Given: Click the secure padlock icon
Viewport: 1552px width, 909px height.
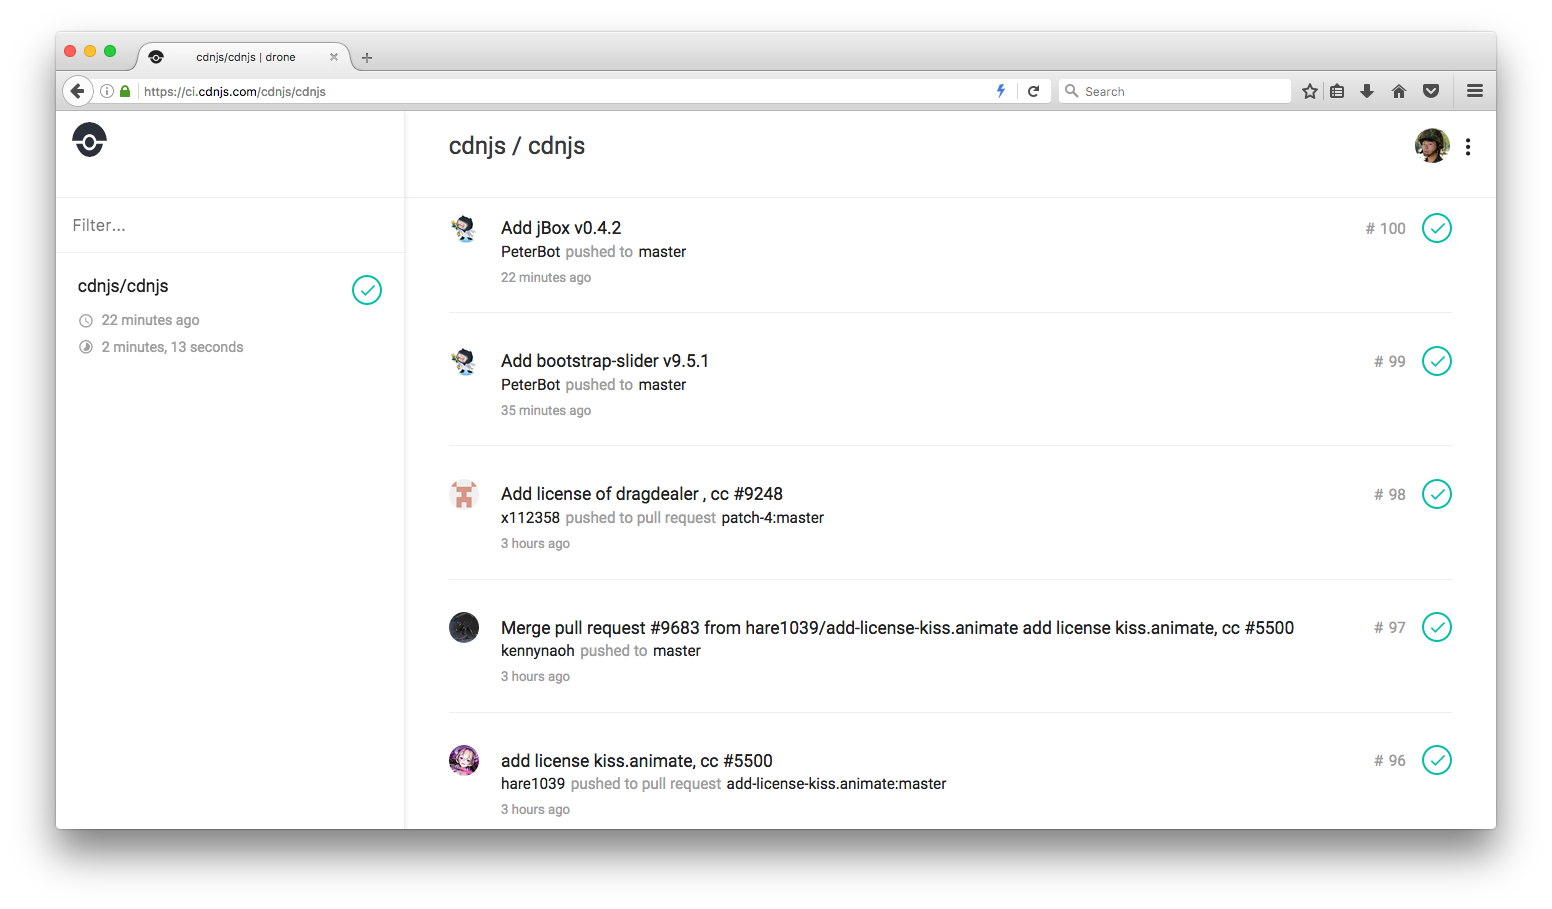Looking at the screenshot, I should 125,91.
